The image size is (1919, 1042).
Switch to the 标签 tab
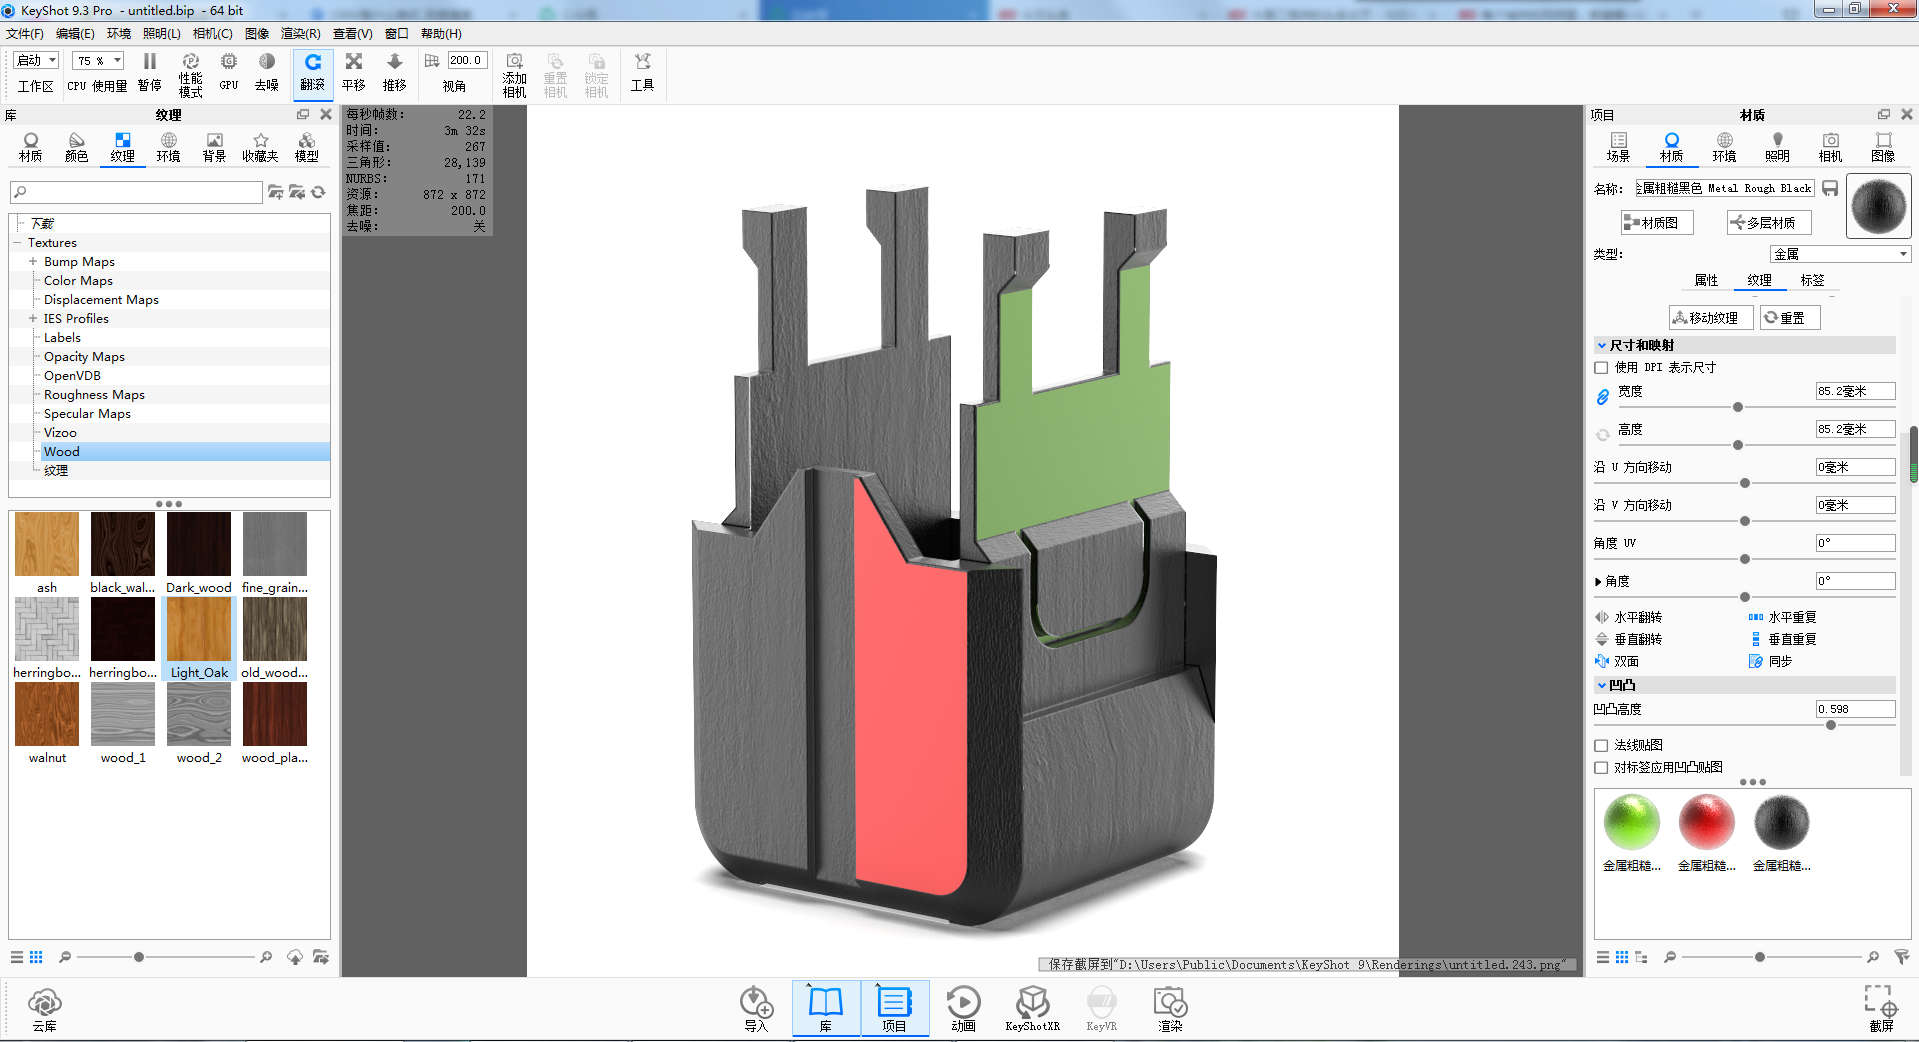click(1812, 281)
